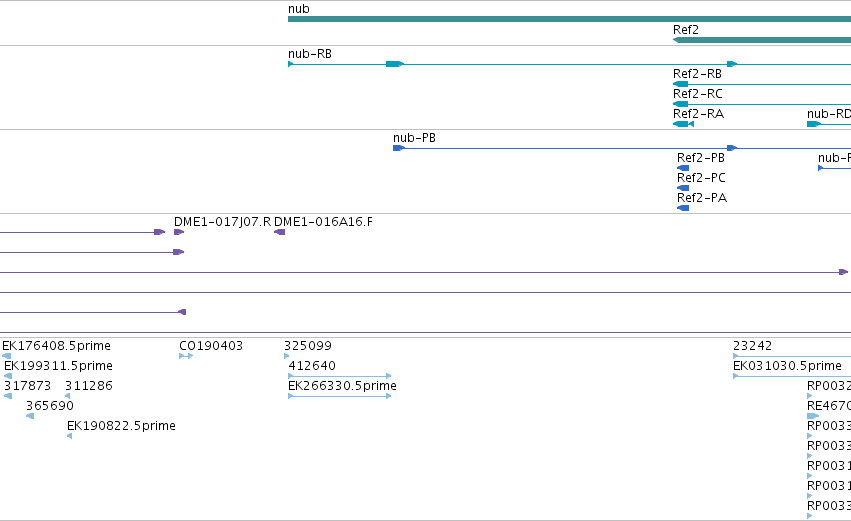Click the Ref2 gene label

(x=685, y=30)
